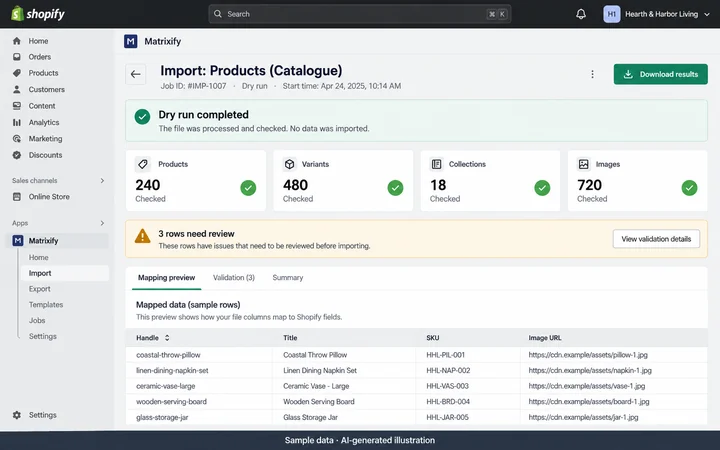Click the Orders inbox icon
720x450 pixels.
pos(17,57)
